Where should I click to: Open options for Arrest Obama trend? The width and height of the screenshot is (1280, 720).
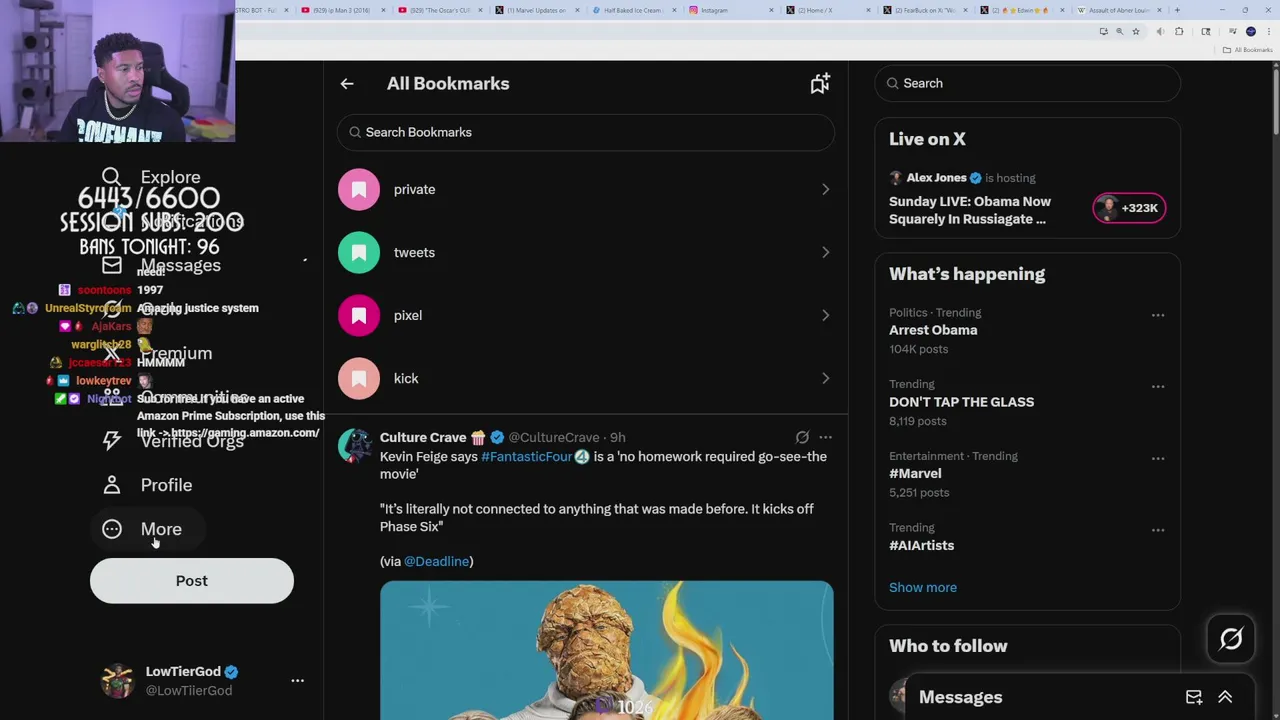point(1158,315)
